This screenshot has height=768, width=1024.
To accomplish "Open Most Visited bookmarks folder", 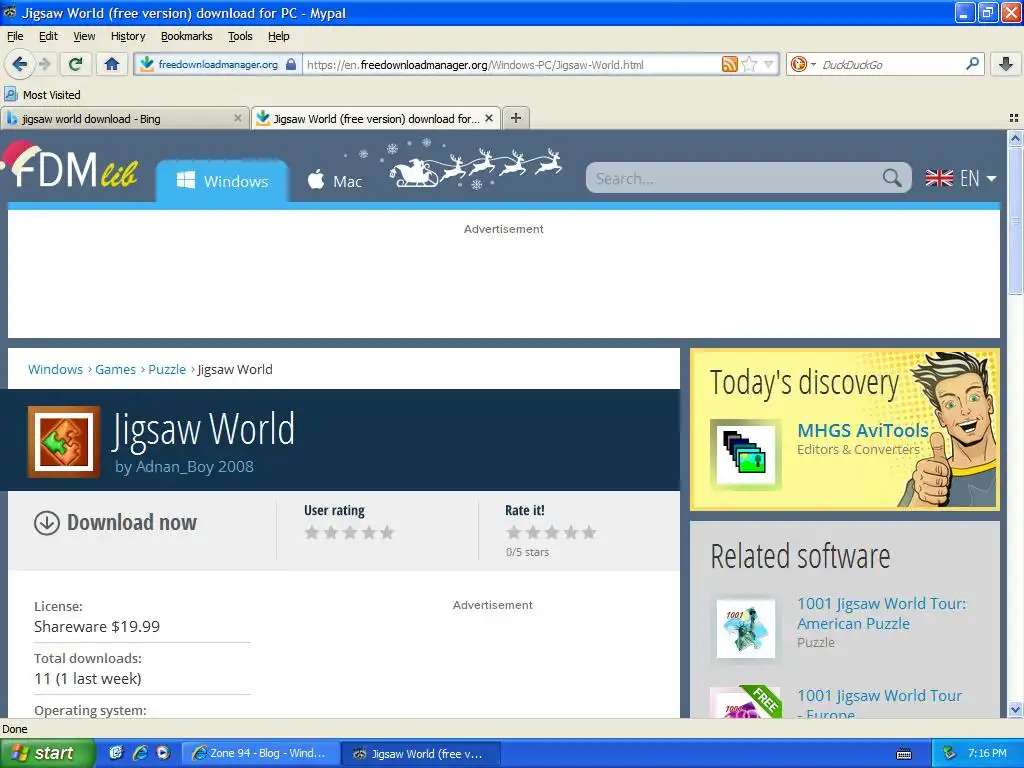I will click(42, 95).
